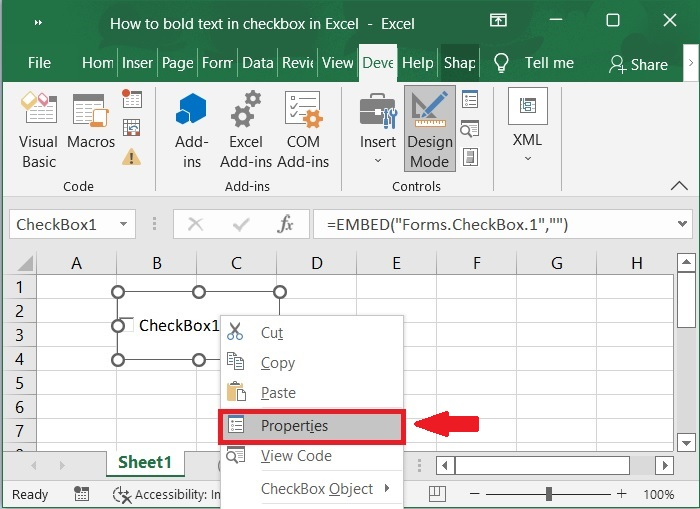Open the Name Box dropdown arrow
700x509 pixels.
pos(123,224)
